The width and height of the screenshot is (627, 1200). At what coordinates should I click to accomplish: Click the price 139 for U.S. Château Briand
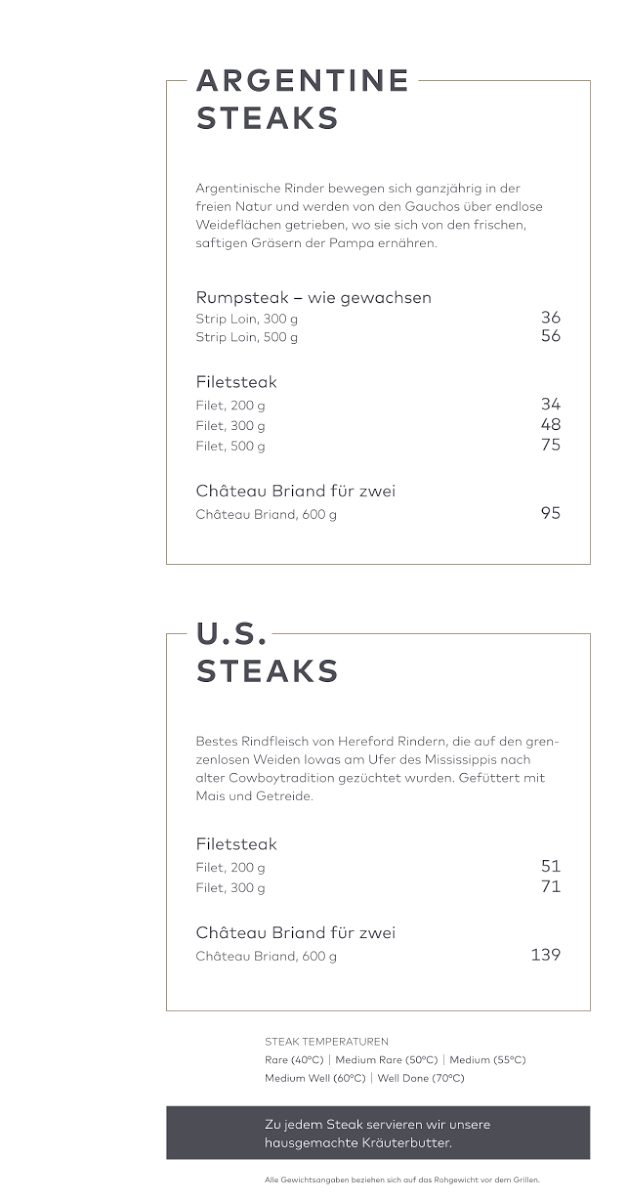click(x=545, y=955)
